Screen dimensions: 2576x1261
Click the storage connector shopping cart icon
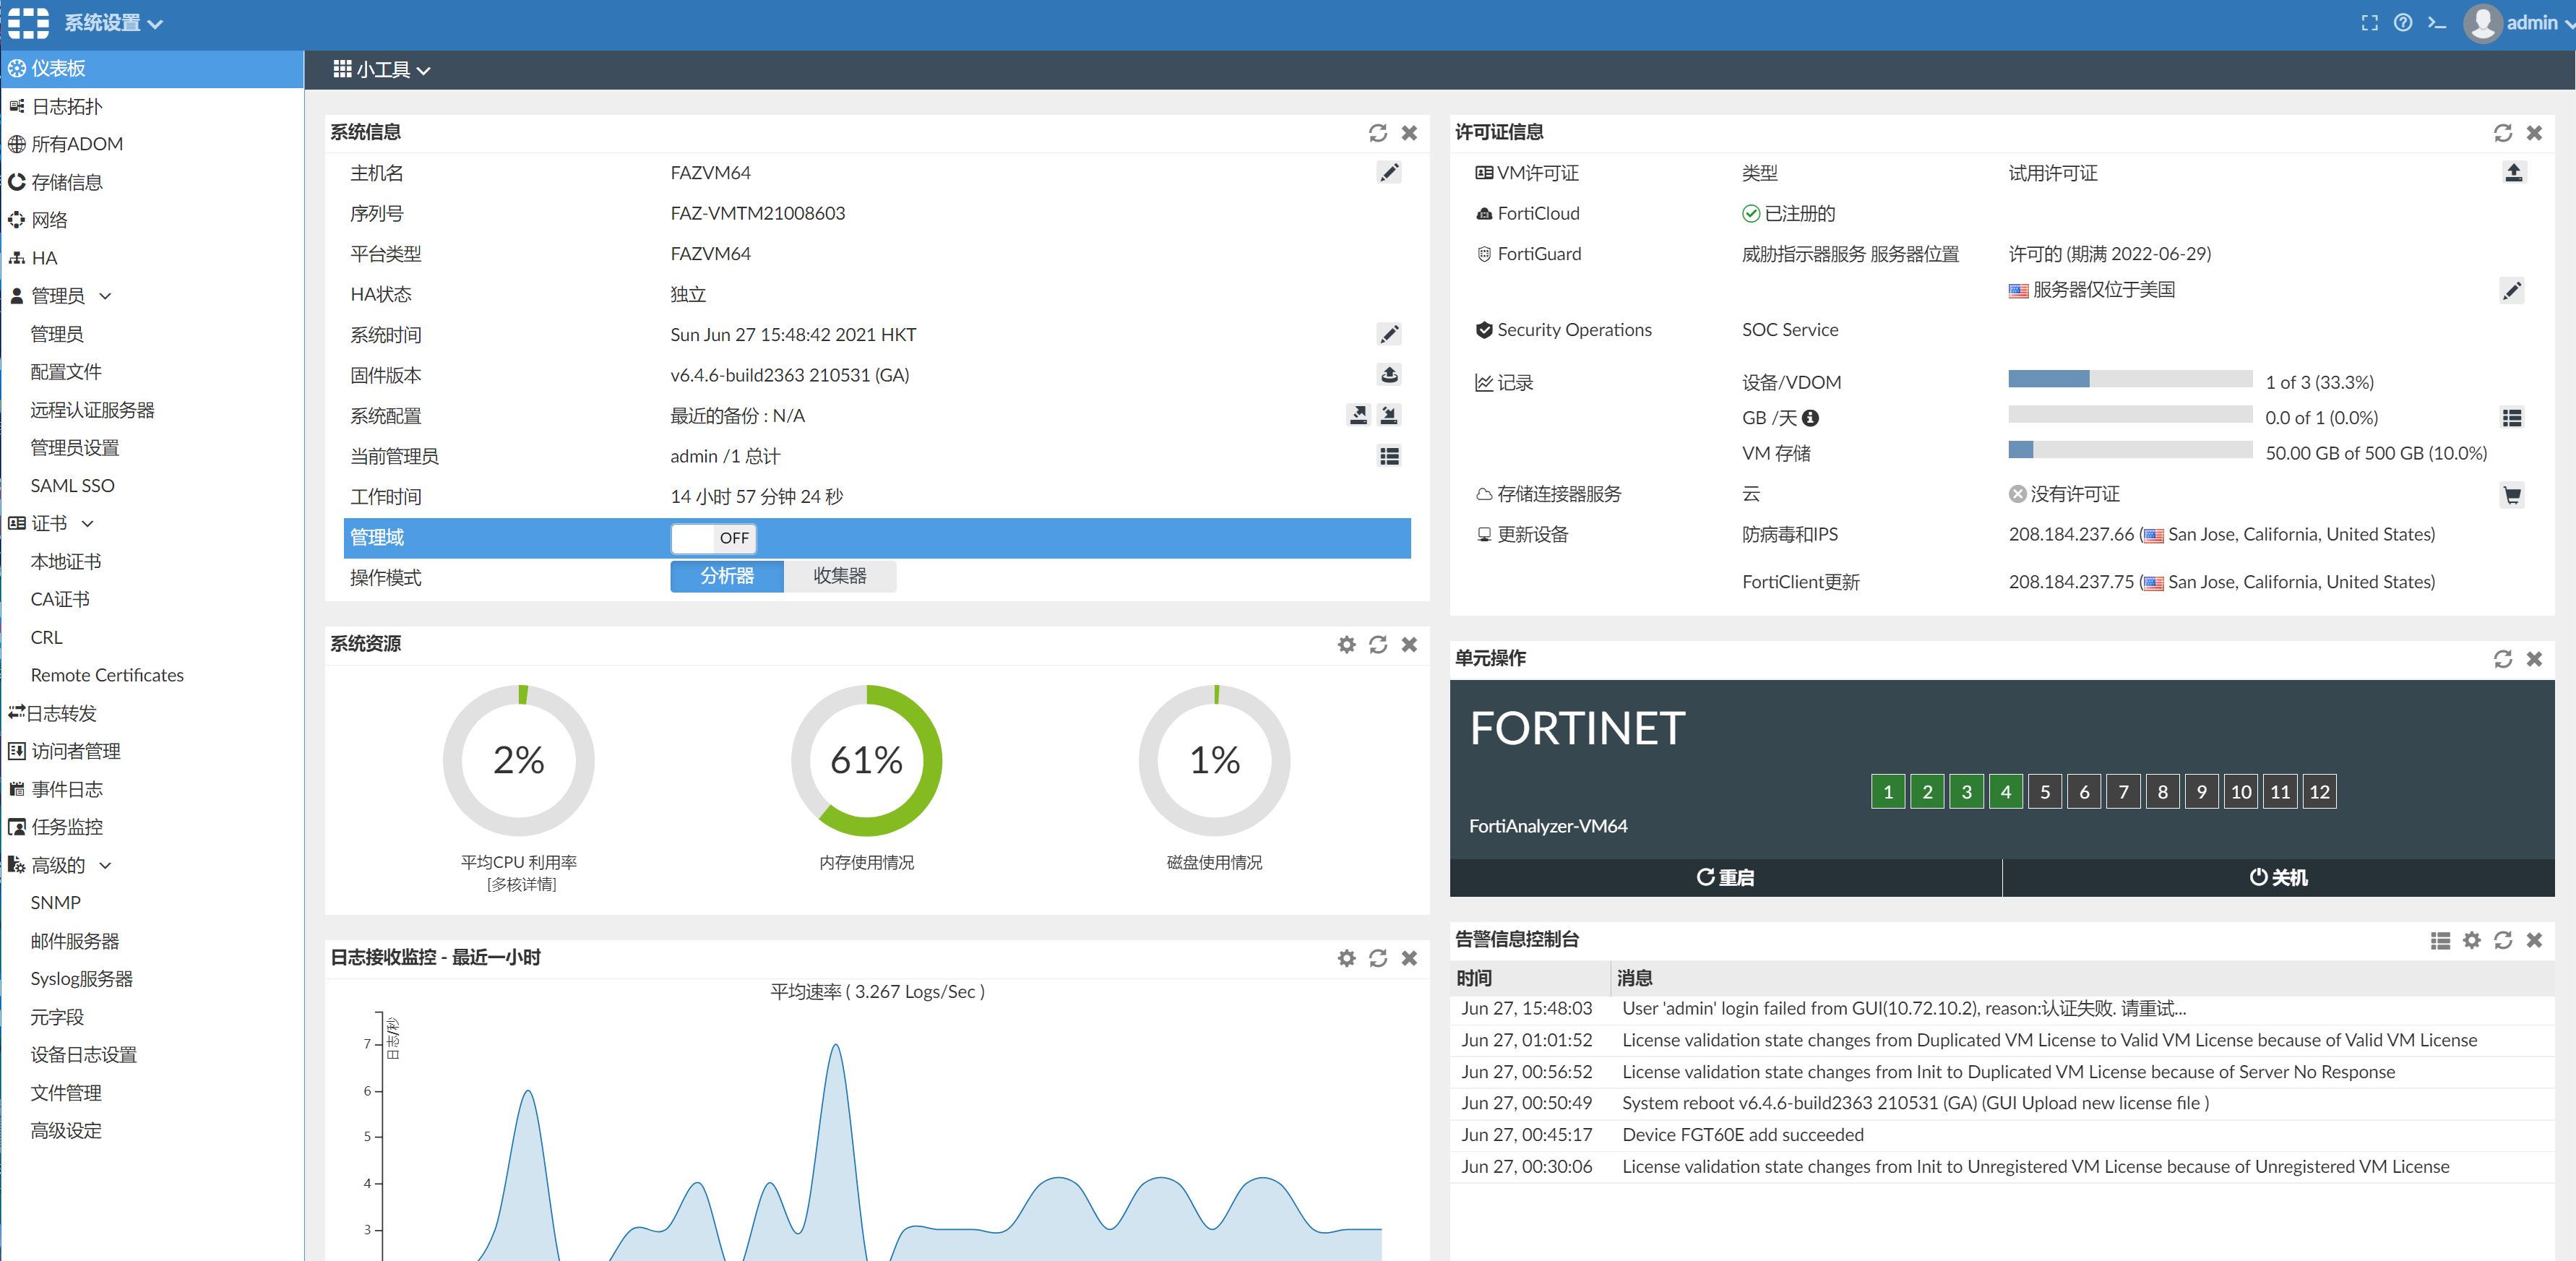2511,494
